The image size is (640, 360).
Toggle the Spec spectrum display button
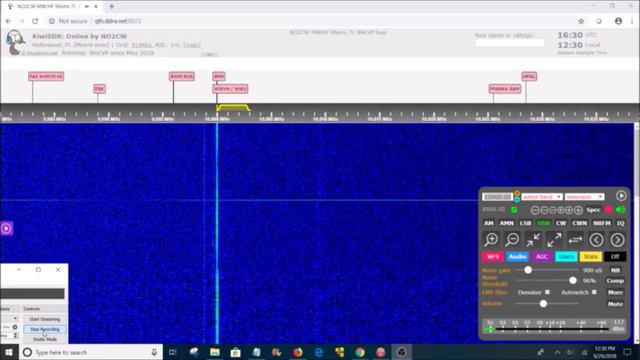click(x=593, y=210)
